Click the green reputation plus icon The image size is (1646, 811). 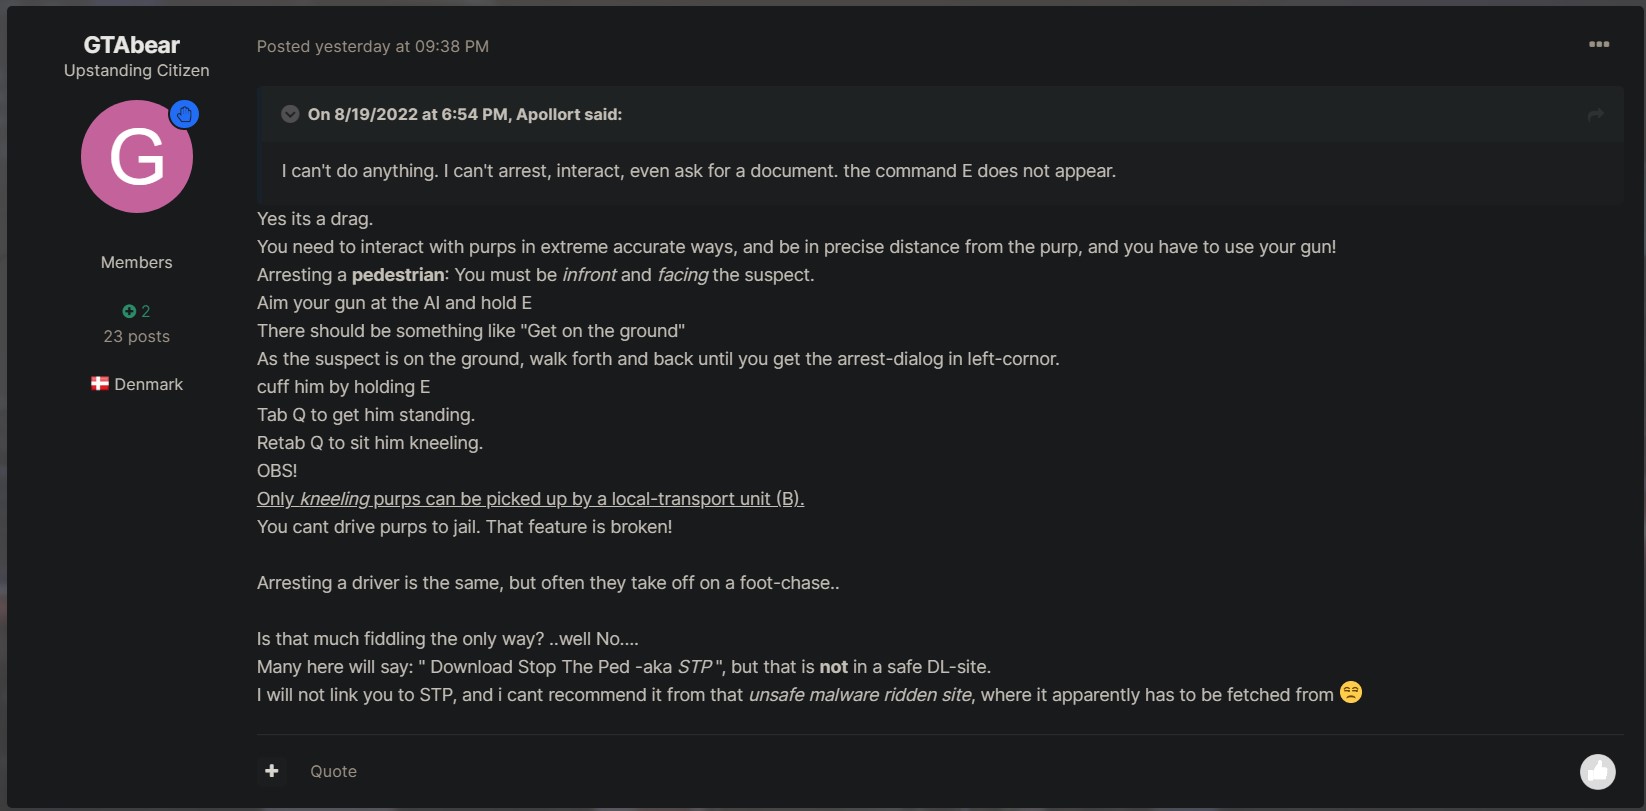coord(129,311)
